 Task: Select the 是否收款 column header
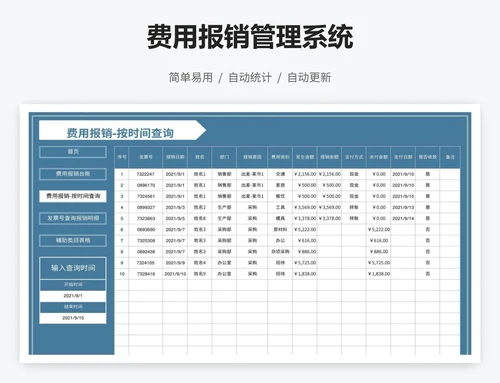tap(428, 157)
